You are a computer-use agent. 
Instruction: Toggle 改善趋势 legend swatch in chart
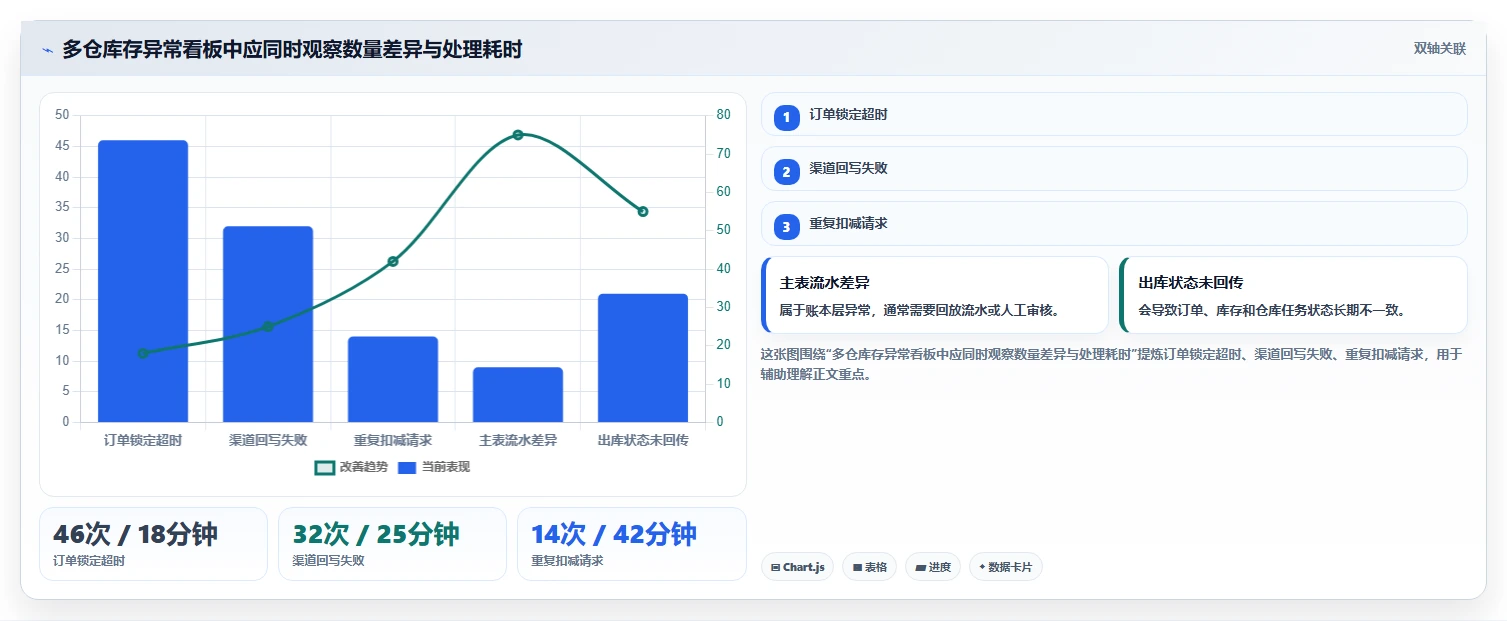(324, 467)
